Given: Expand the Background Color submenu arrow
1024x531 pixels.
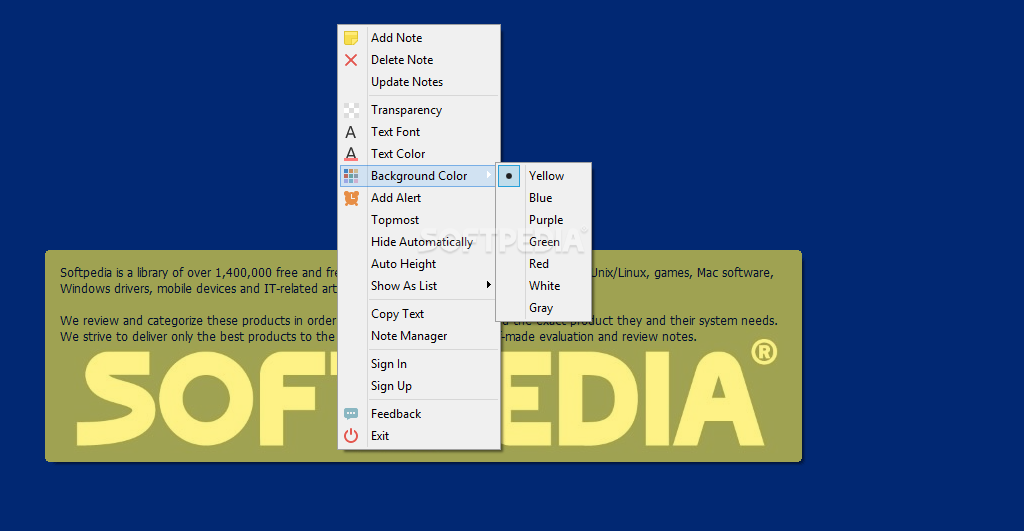Looking at the screenshot, I should click(488, 175).
